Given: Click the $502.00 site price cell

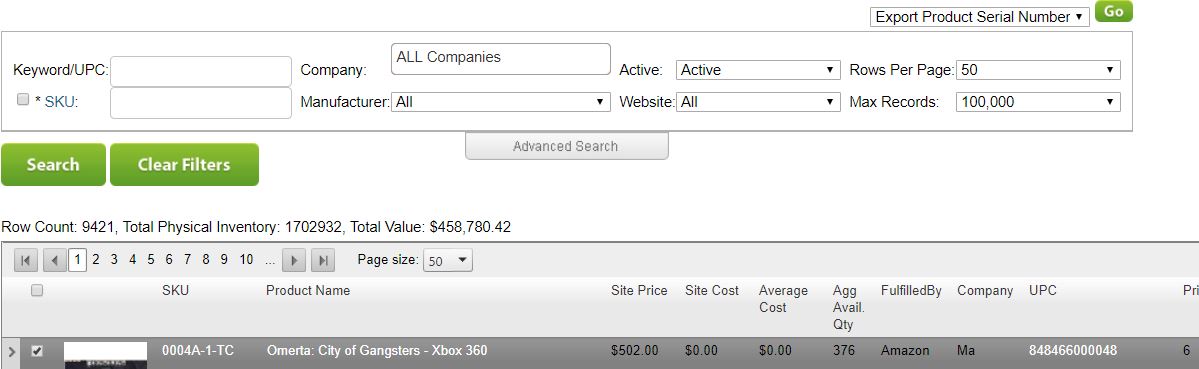Looking at the screenshot, I should (x=635, y=351).
